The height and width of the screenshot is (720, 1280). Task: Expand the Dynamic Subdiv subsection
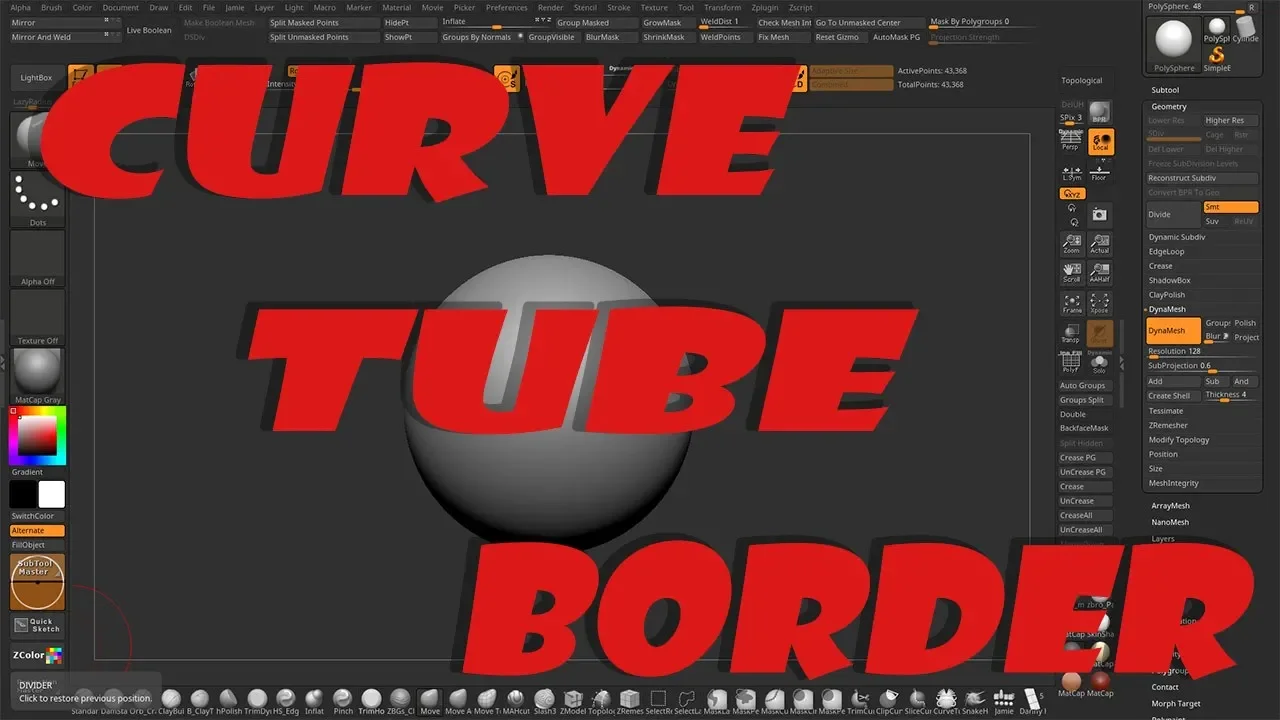click(x=1177, y=237)
